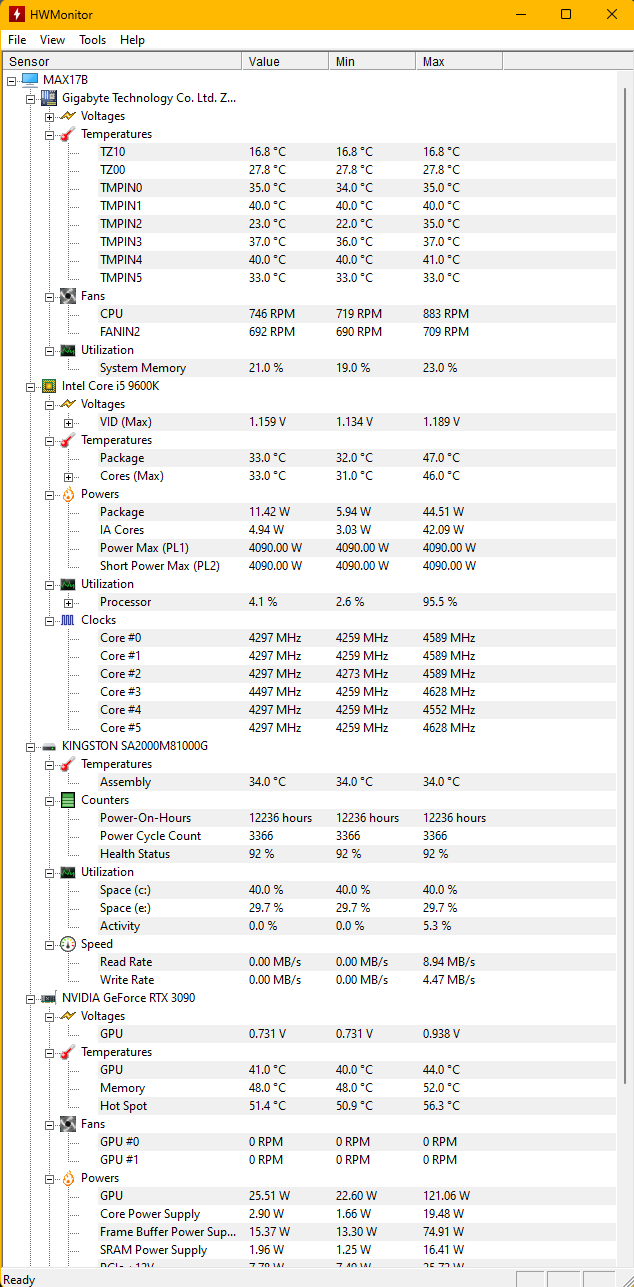Expand the motherboard Voltages node

49,117
